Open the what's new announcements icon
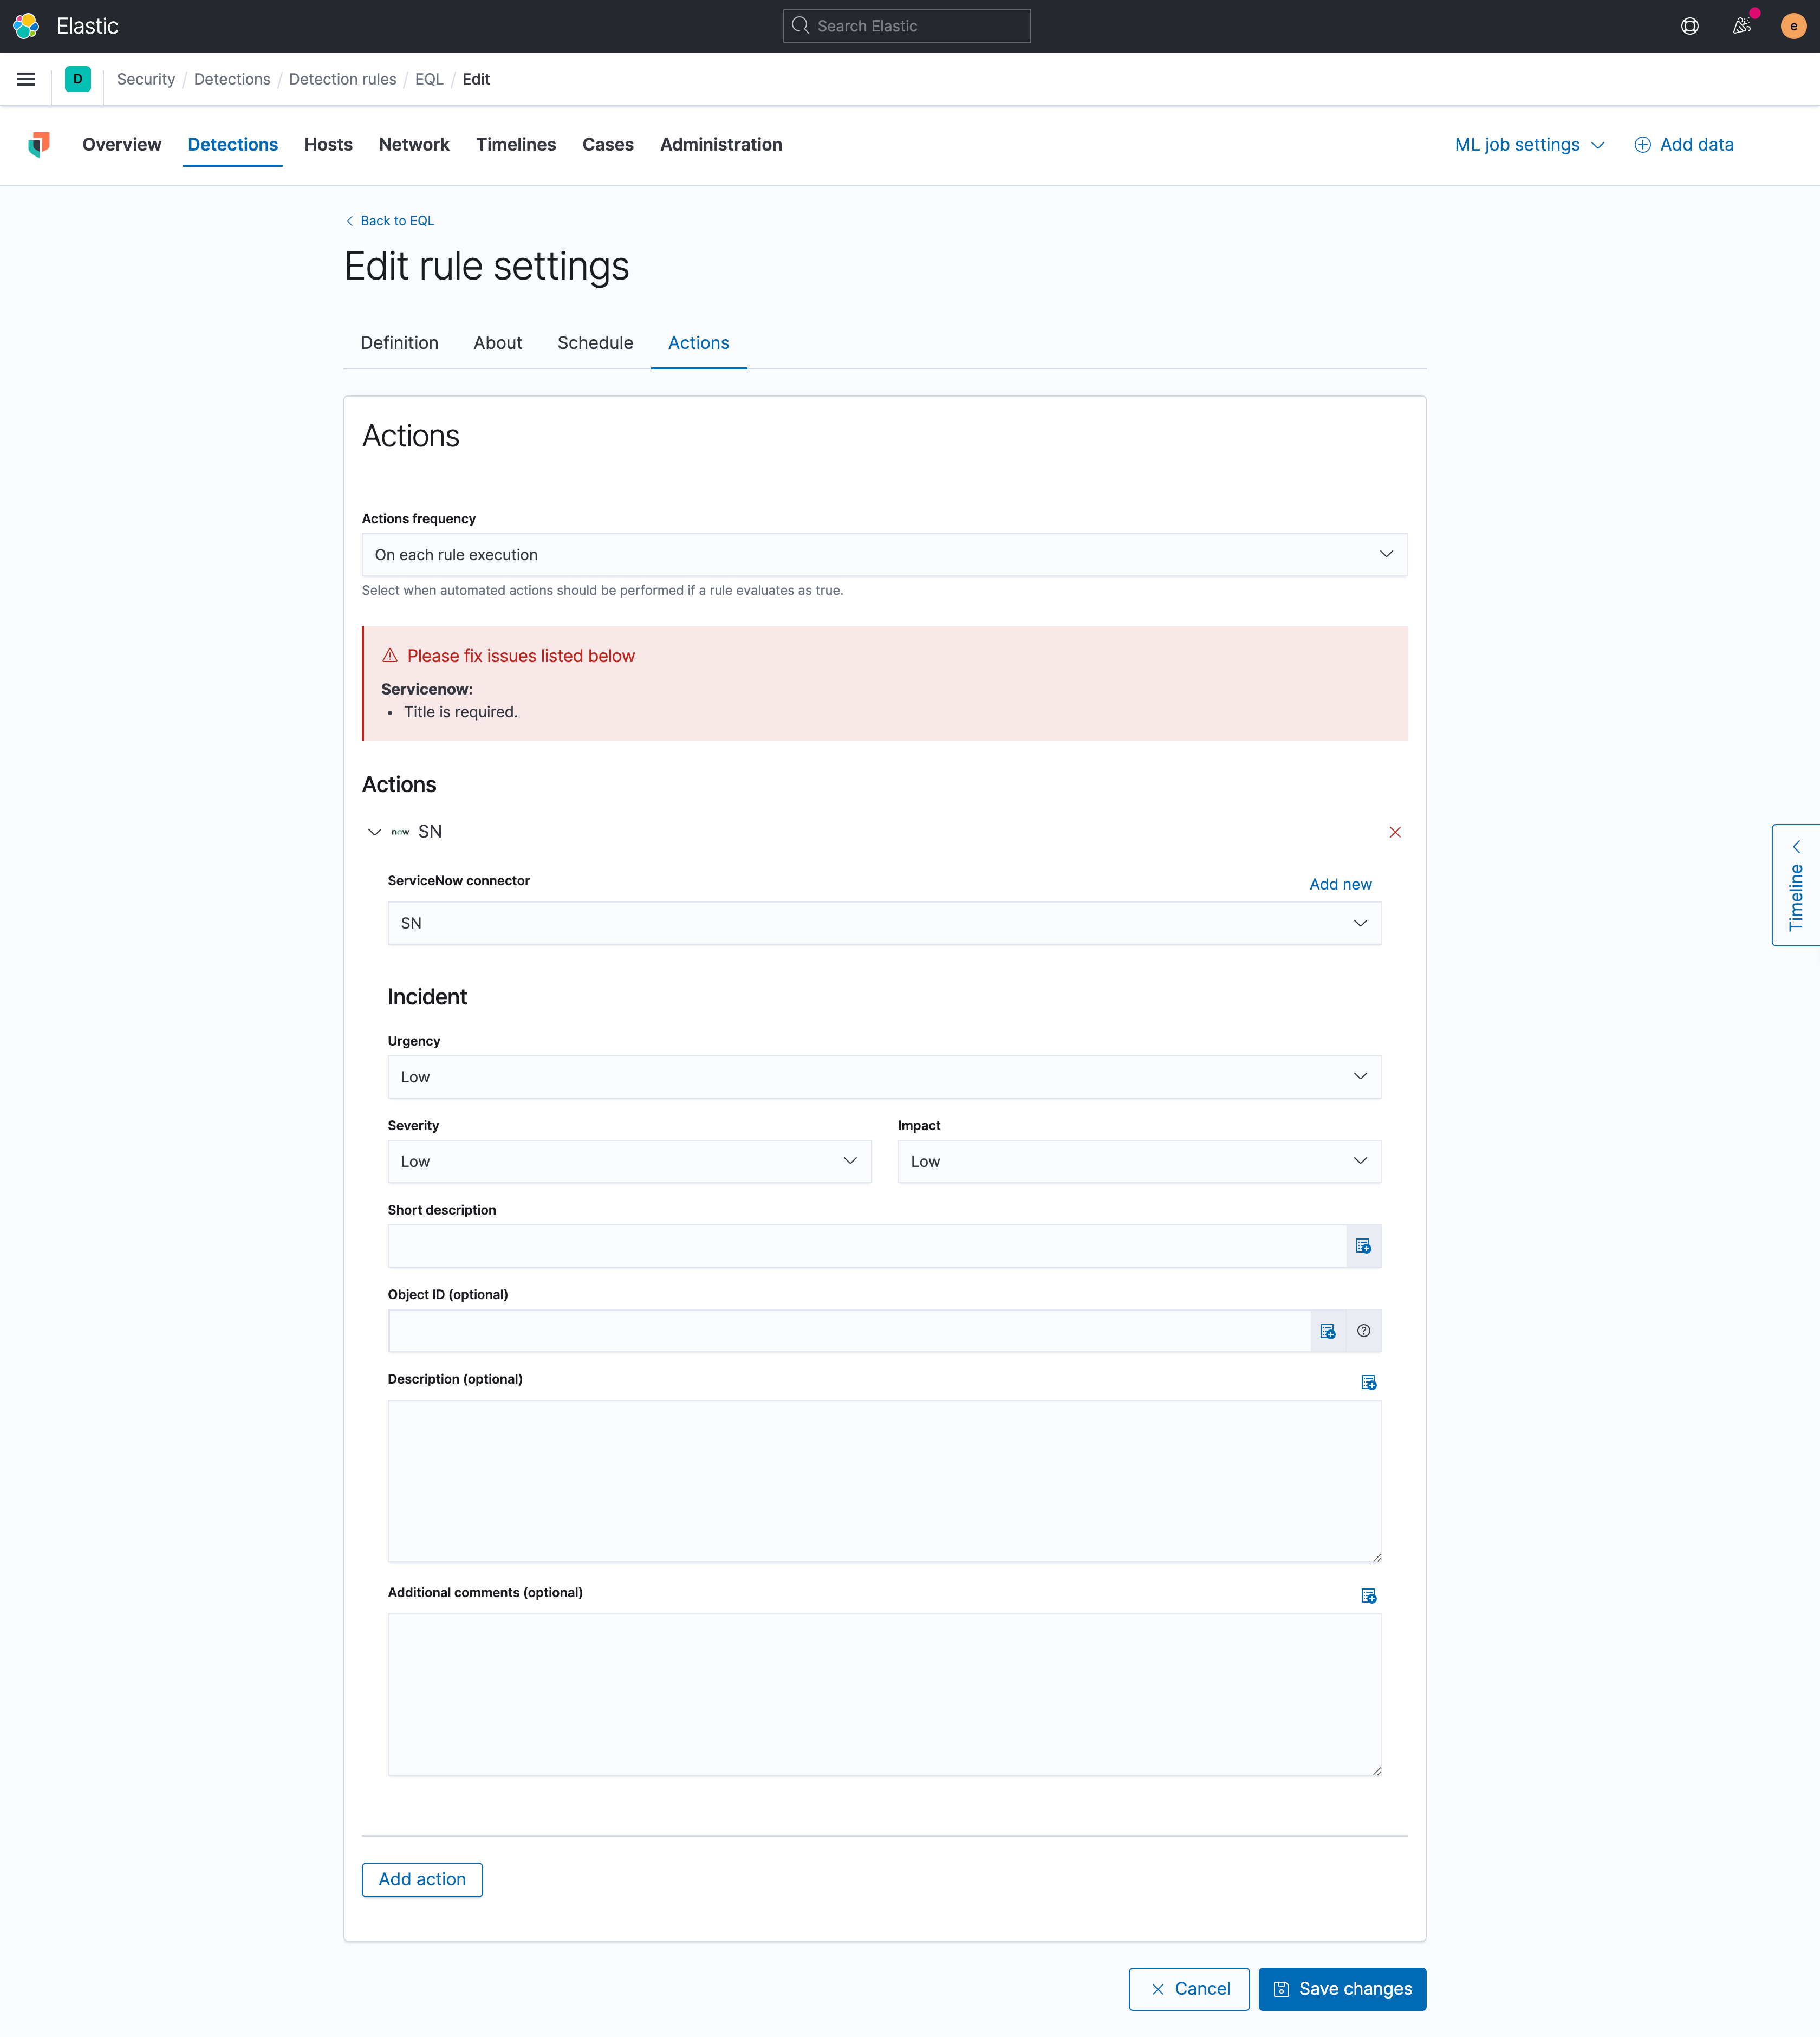 1742,25
